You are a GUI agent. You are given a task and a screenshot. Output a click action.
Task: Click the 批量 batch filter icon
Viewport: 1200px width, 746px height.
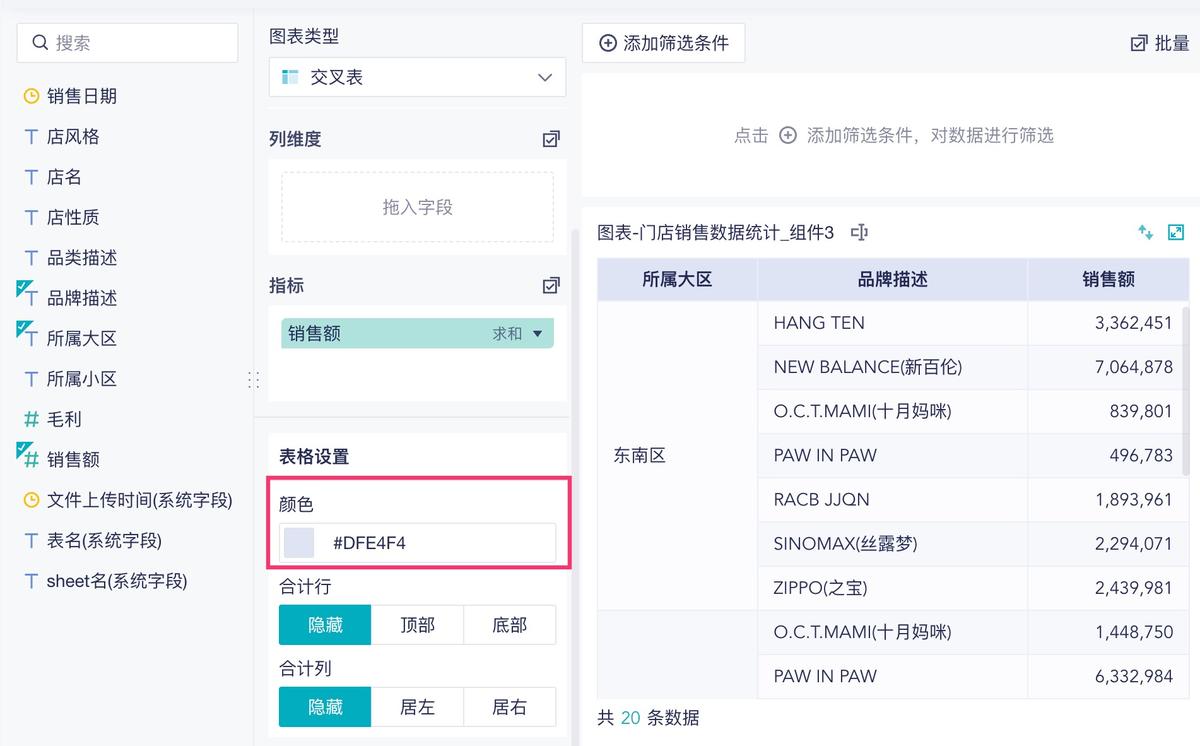pos(1138,43)
